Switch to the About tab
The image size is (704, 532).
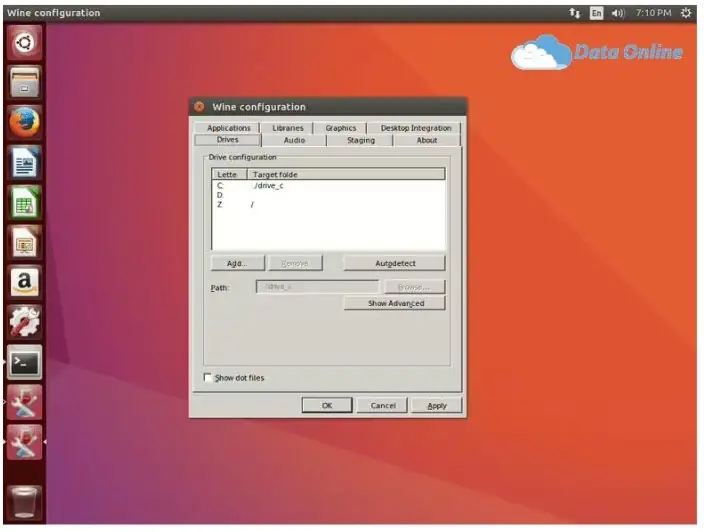427,140
